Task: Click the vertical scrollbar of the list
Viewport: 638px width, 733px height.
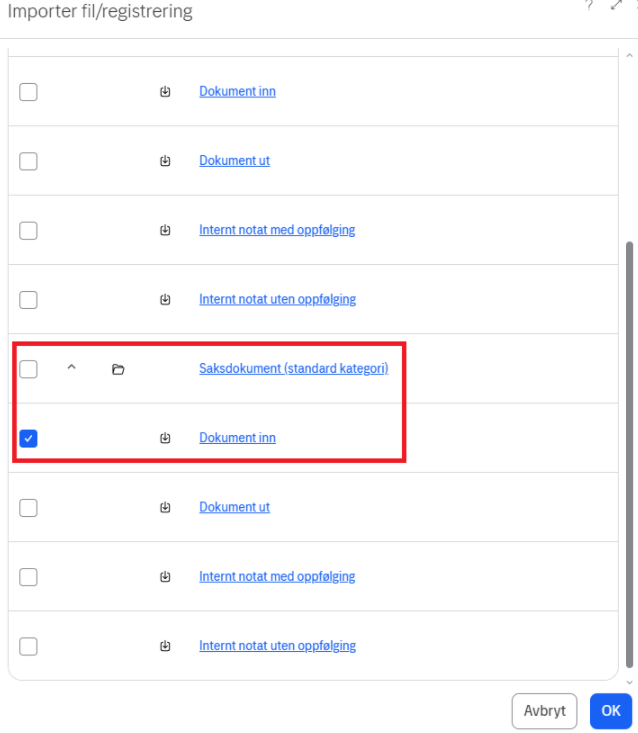Action: click(629, 450)
